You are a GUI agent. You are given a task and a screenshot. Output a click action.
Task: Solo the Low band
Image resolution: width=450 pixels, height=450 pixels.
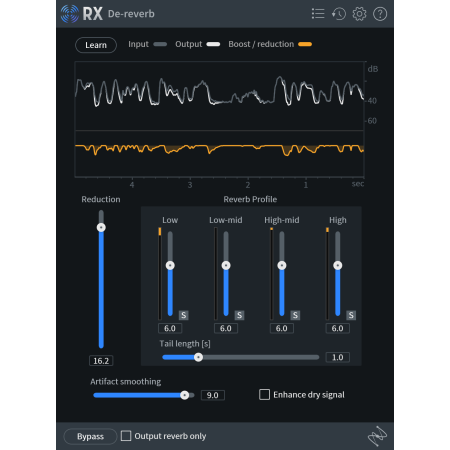pyautogui.click(x=184, y=315)
